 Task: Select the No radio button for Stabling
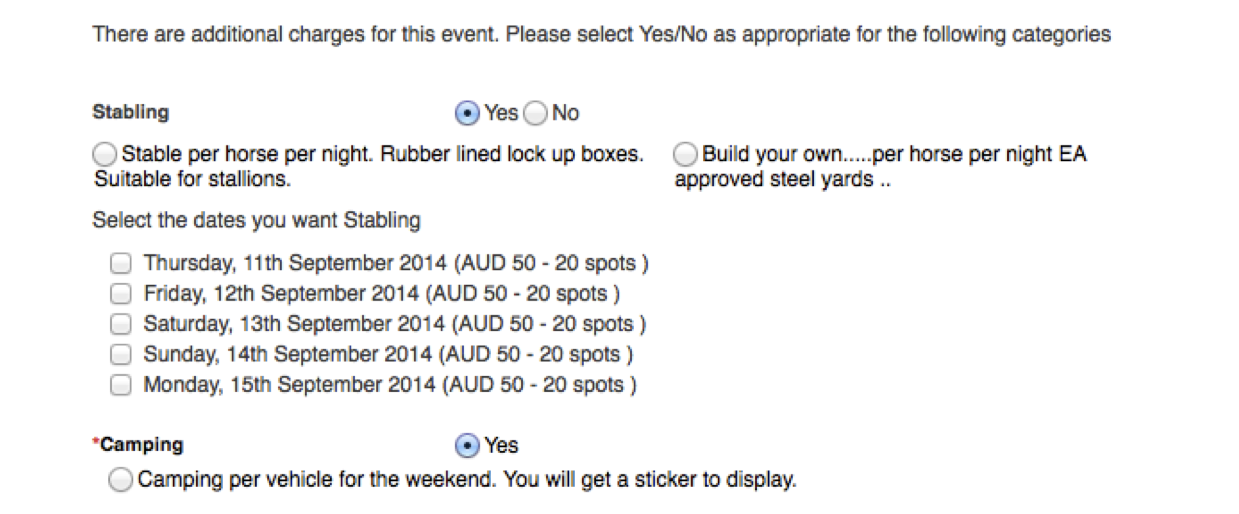[536, 114]
